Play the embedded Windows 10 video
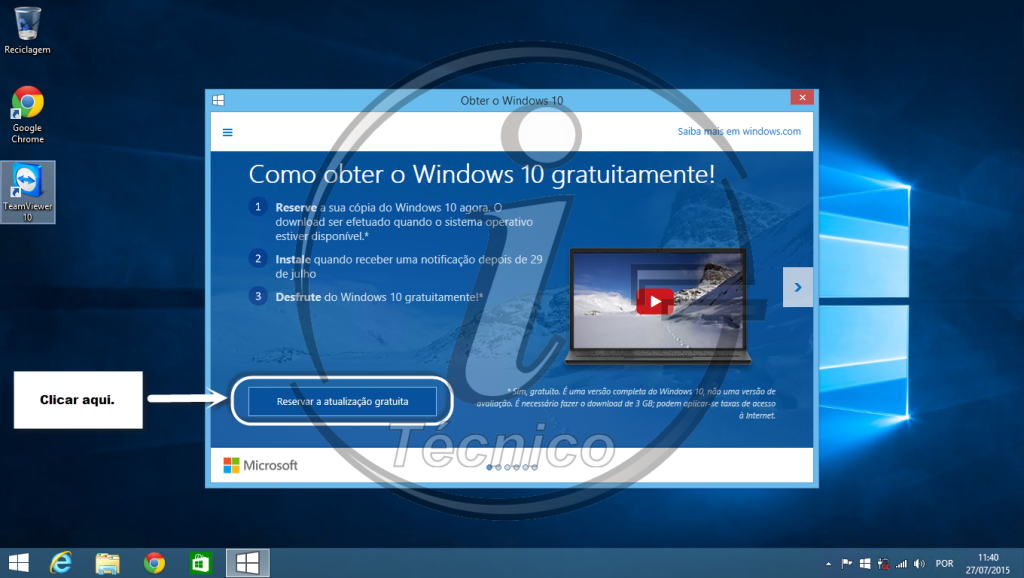1024x578 pixels. click(x=657, y=300)
